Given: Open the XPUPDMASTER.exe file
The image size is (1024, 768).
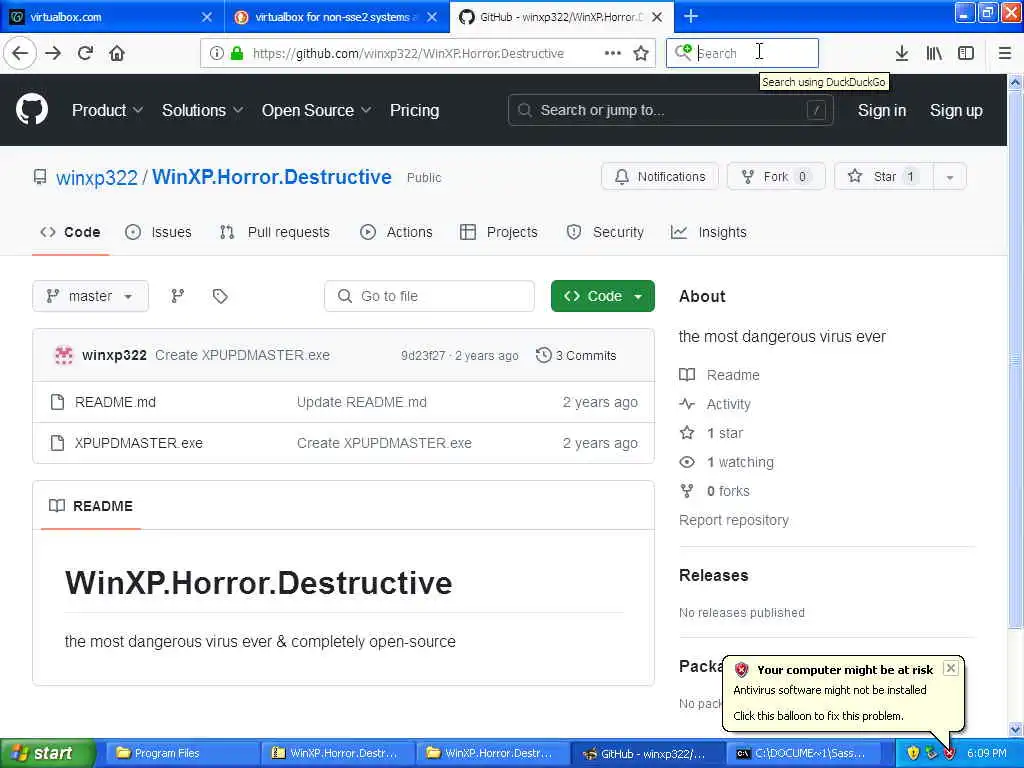Looking at the screenshot, I should 138,443.
